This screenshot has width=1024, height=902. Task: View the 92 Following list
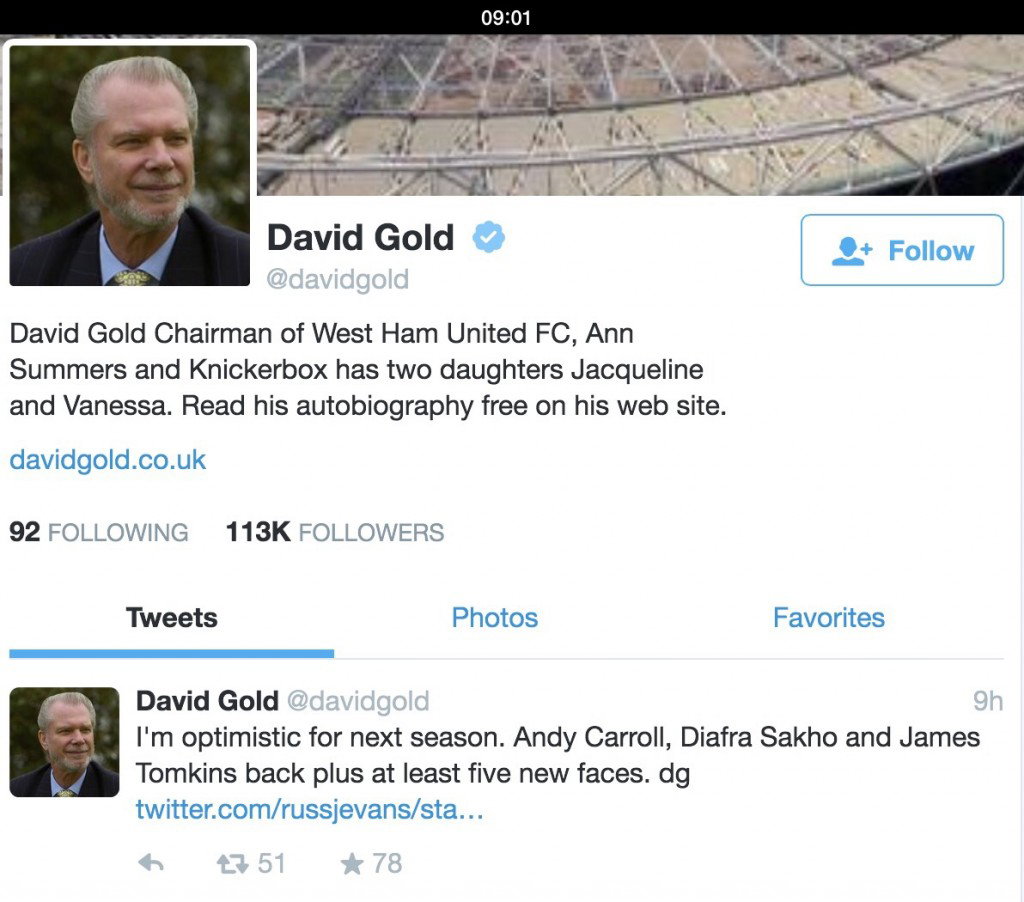click(99, 532)
